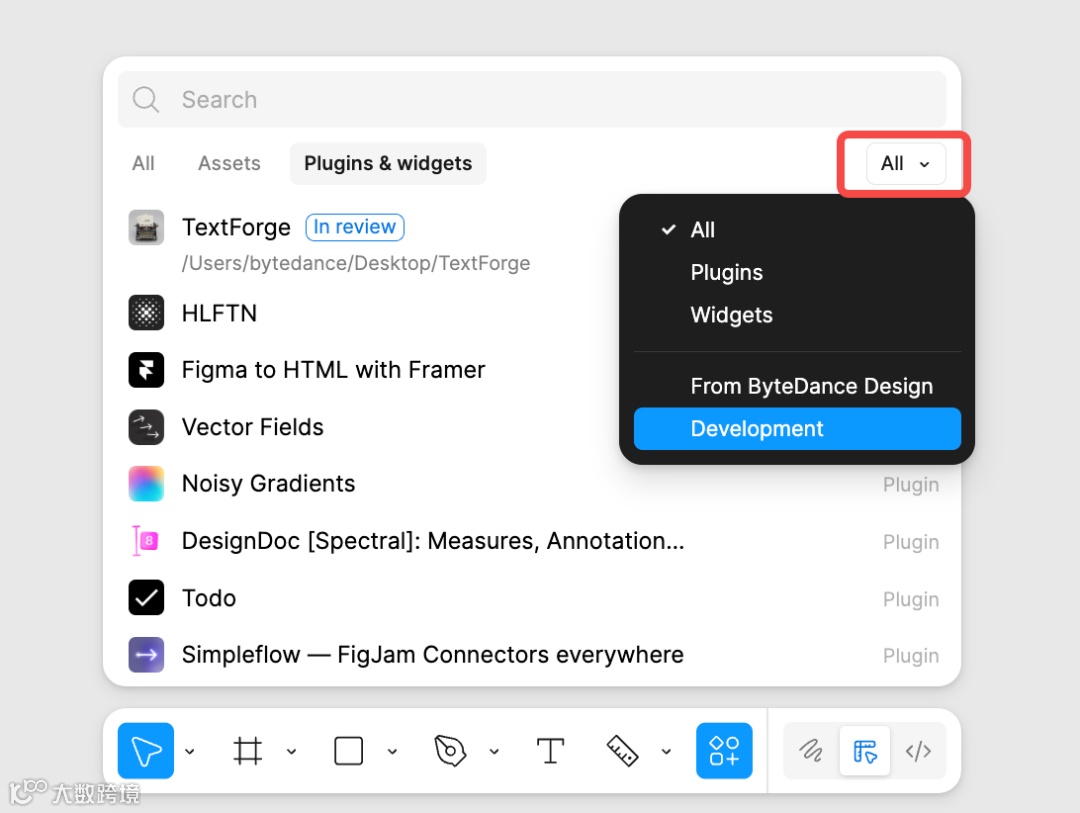1080x813 pixels.
Task: Focus the Search input field
Action: (532, 100)
